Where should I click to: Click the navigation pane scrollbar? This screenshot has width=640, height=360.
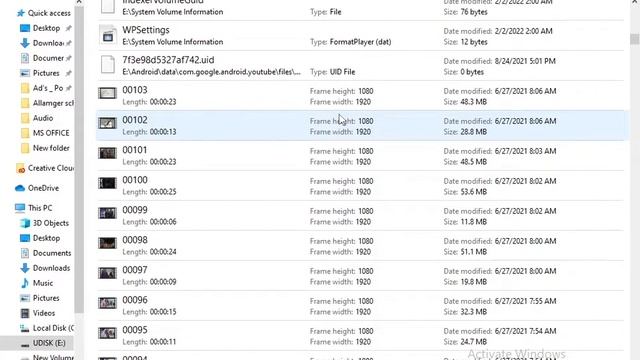tap(79, 159)
